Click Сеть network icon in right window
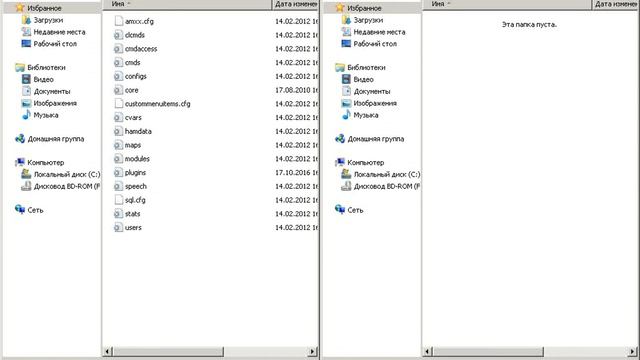The width and height of the screenshot is (640, 360). (x=340, y=210)
